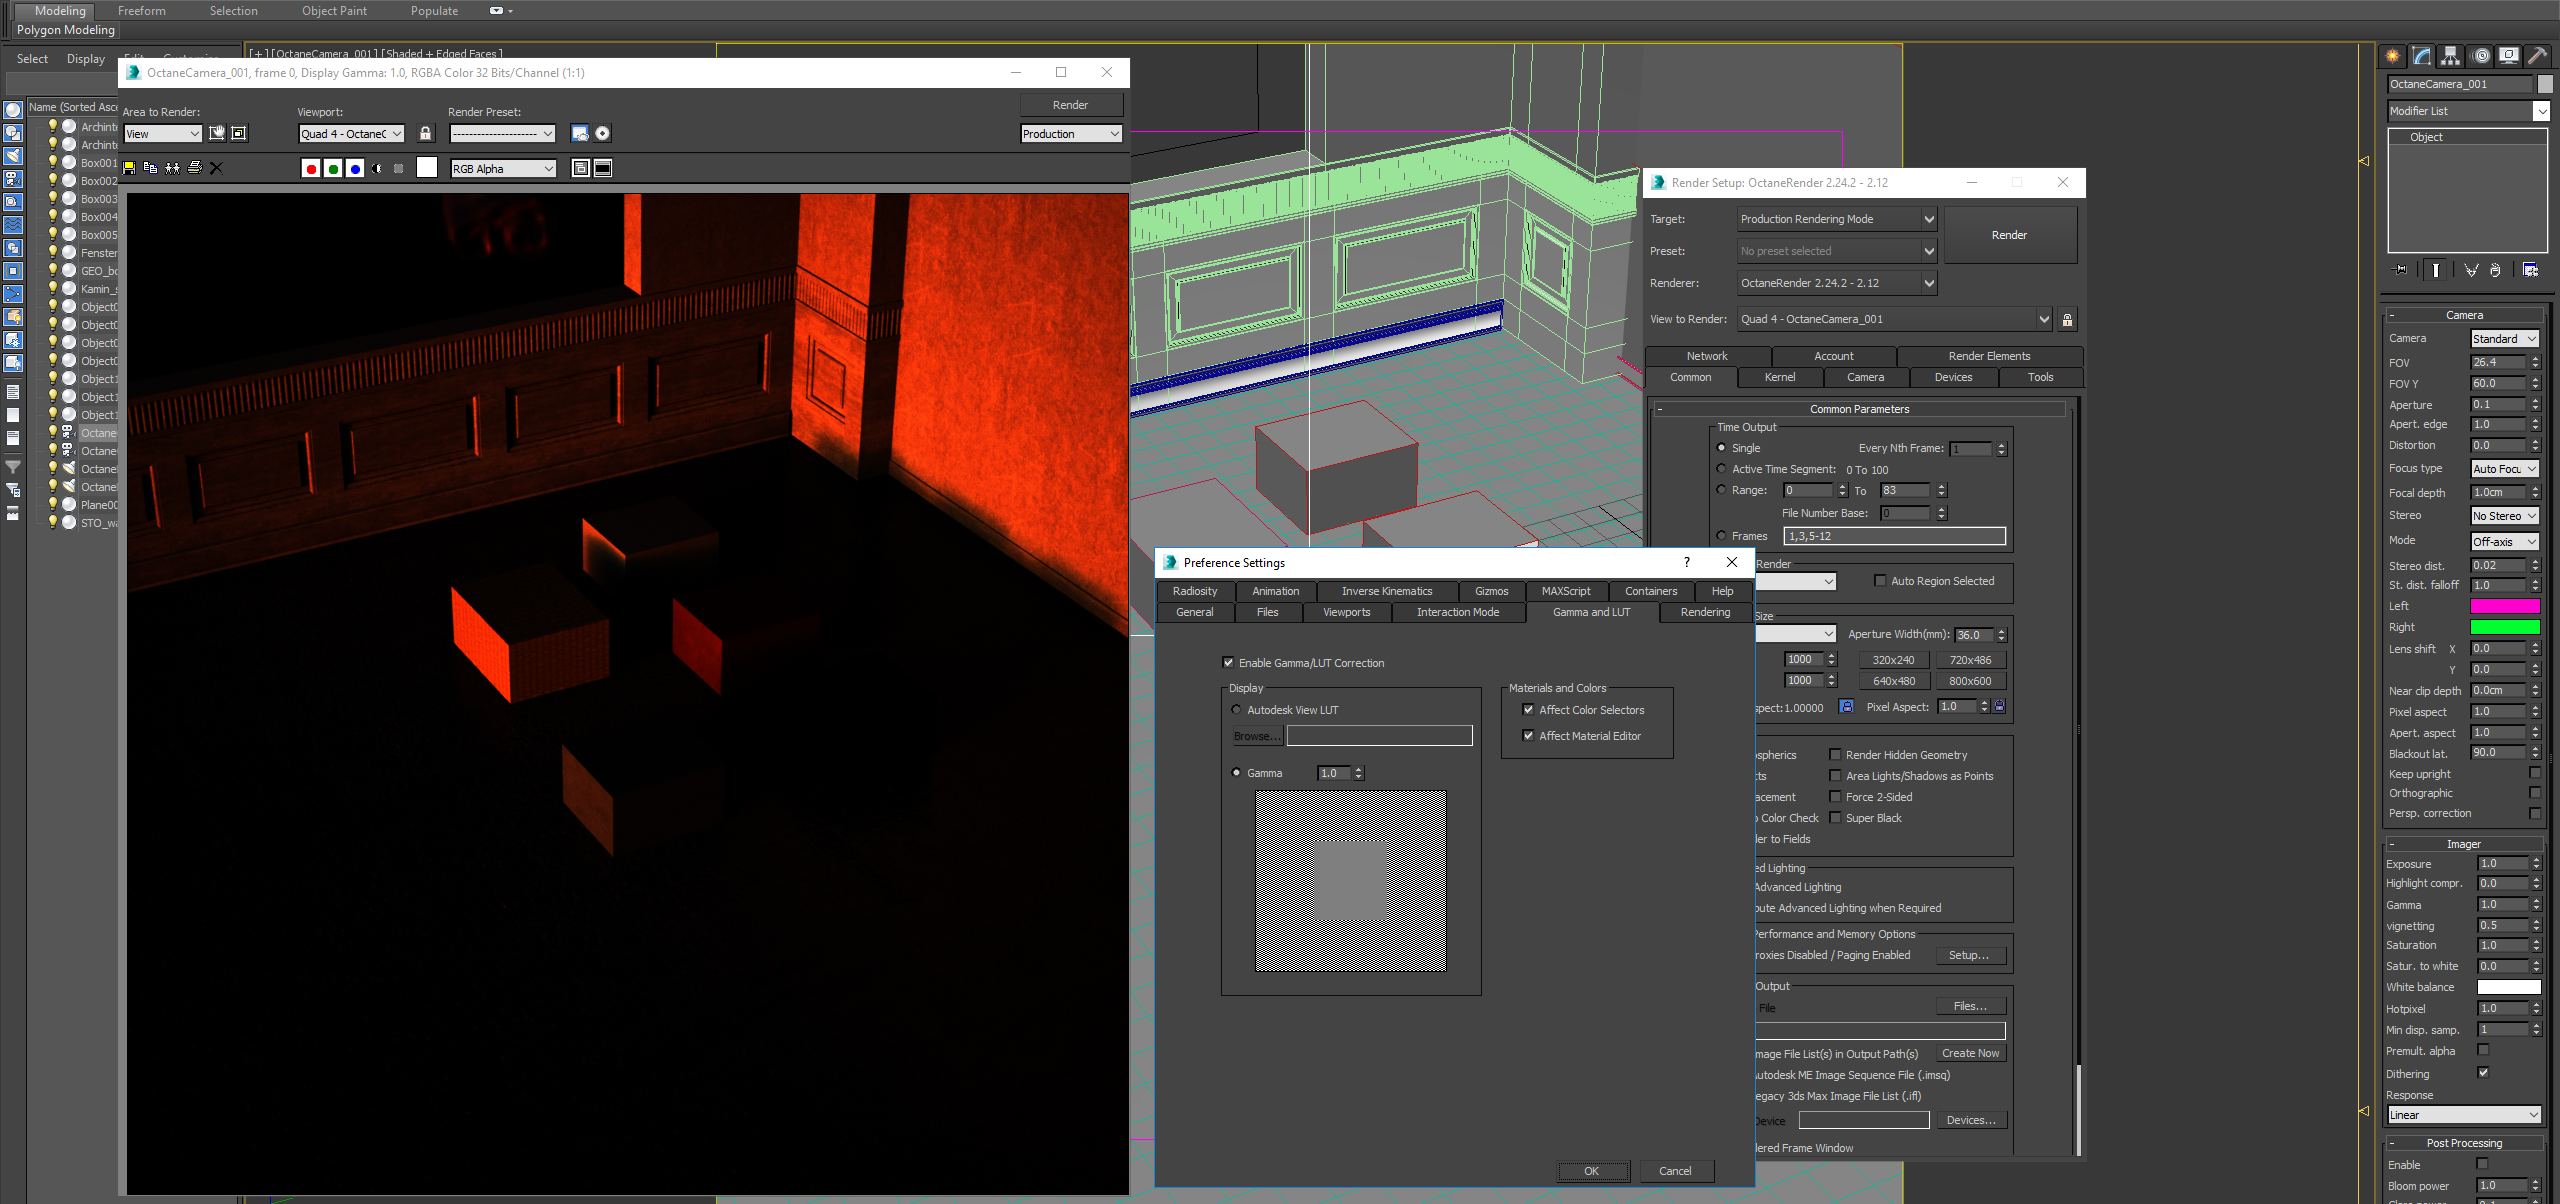Screen dimensions: 2560x1204
Task: Open the Kernel tab in Render Setup
Action: [1779, 377]
